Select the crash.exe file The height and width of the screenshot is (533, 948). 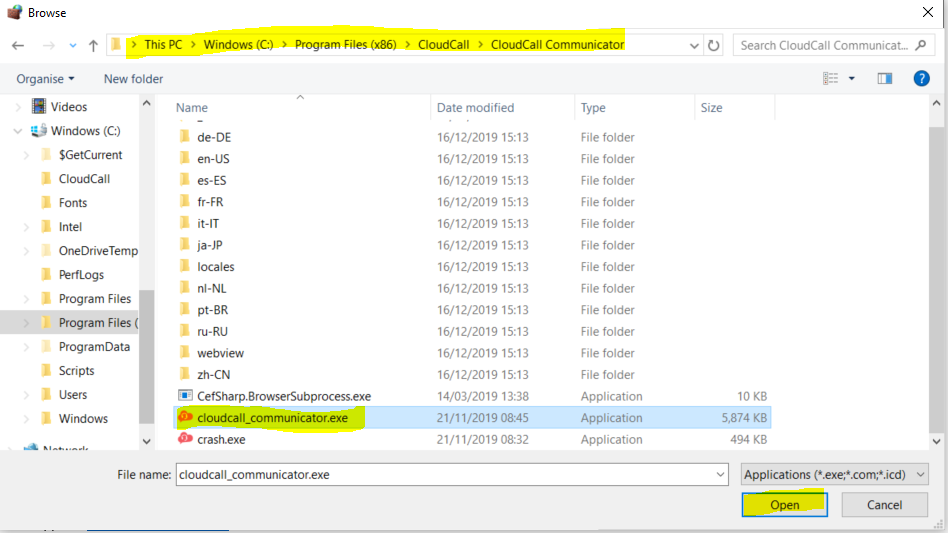click(x=221, y=440)
